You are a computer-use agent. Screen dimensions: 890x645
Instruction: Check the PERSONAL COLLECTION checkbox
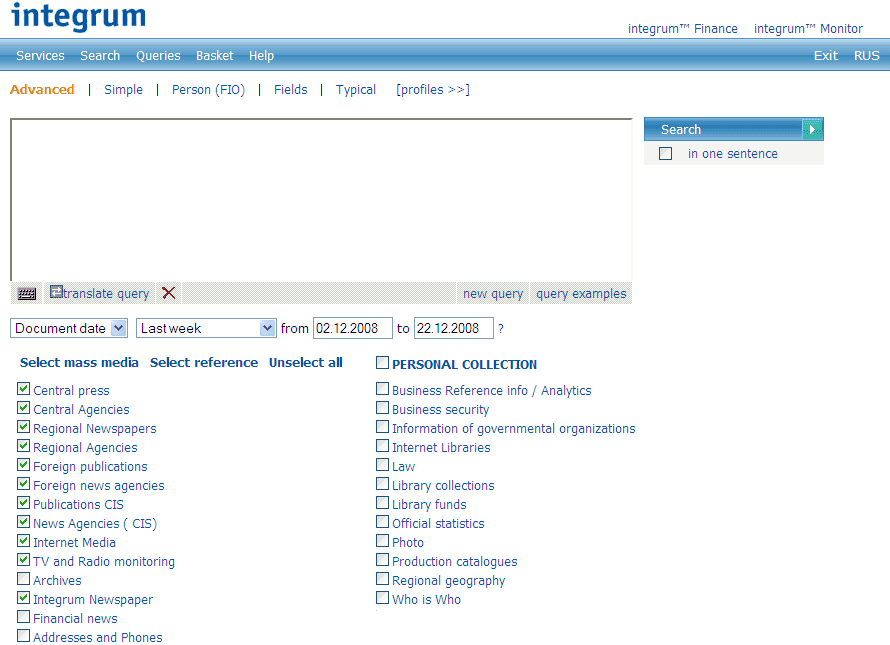tap(383, 363)
